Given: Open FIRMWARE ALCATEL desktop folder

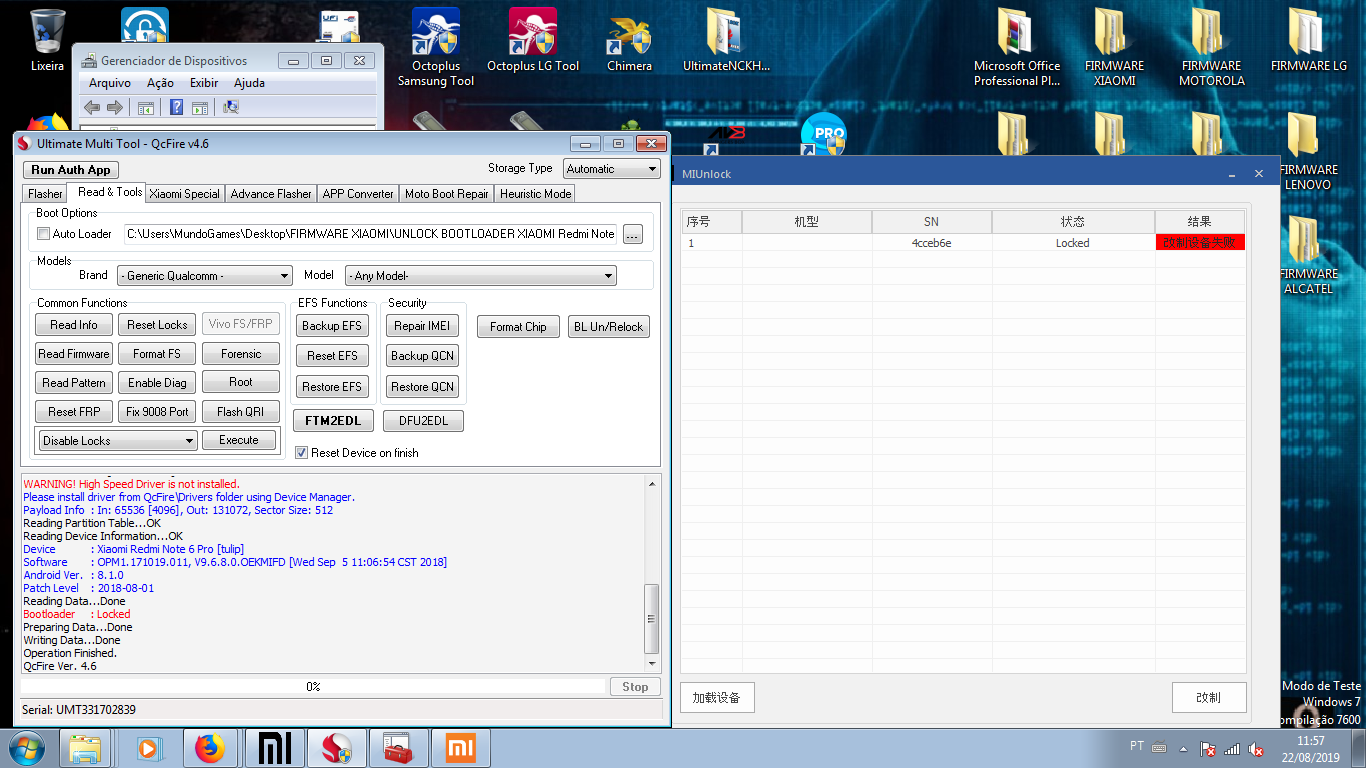Looking at the screenshot, I should click(1308, 255).
